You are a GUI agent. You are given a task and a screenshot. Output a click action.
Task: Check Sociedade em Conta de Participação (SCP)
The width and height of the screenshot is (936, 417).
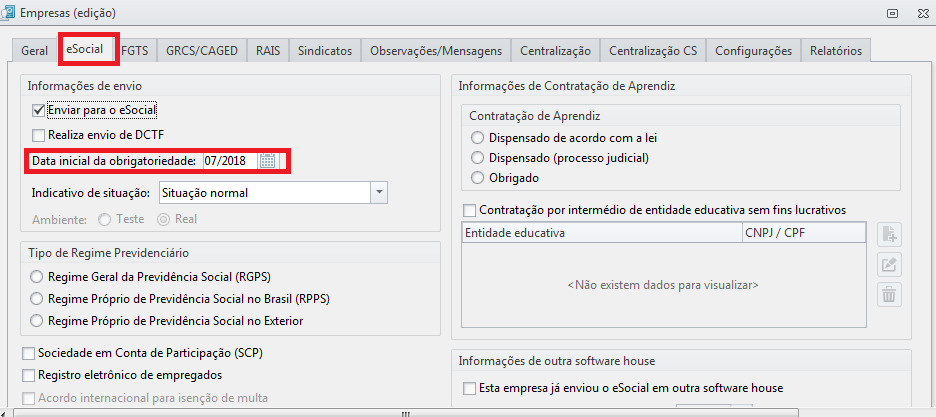pos(28,353)
